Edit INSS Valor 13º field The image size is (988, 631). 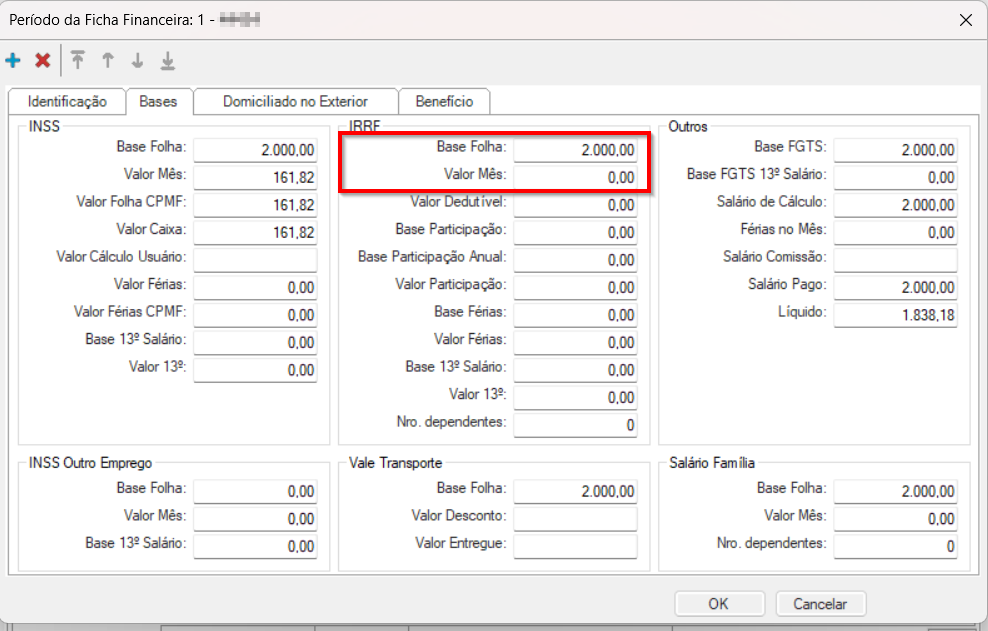coord(255,370)
